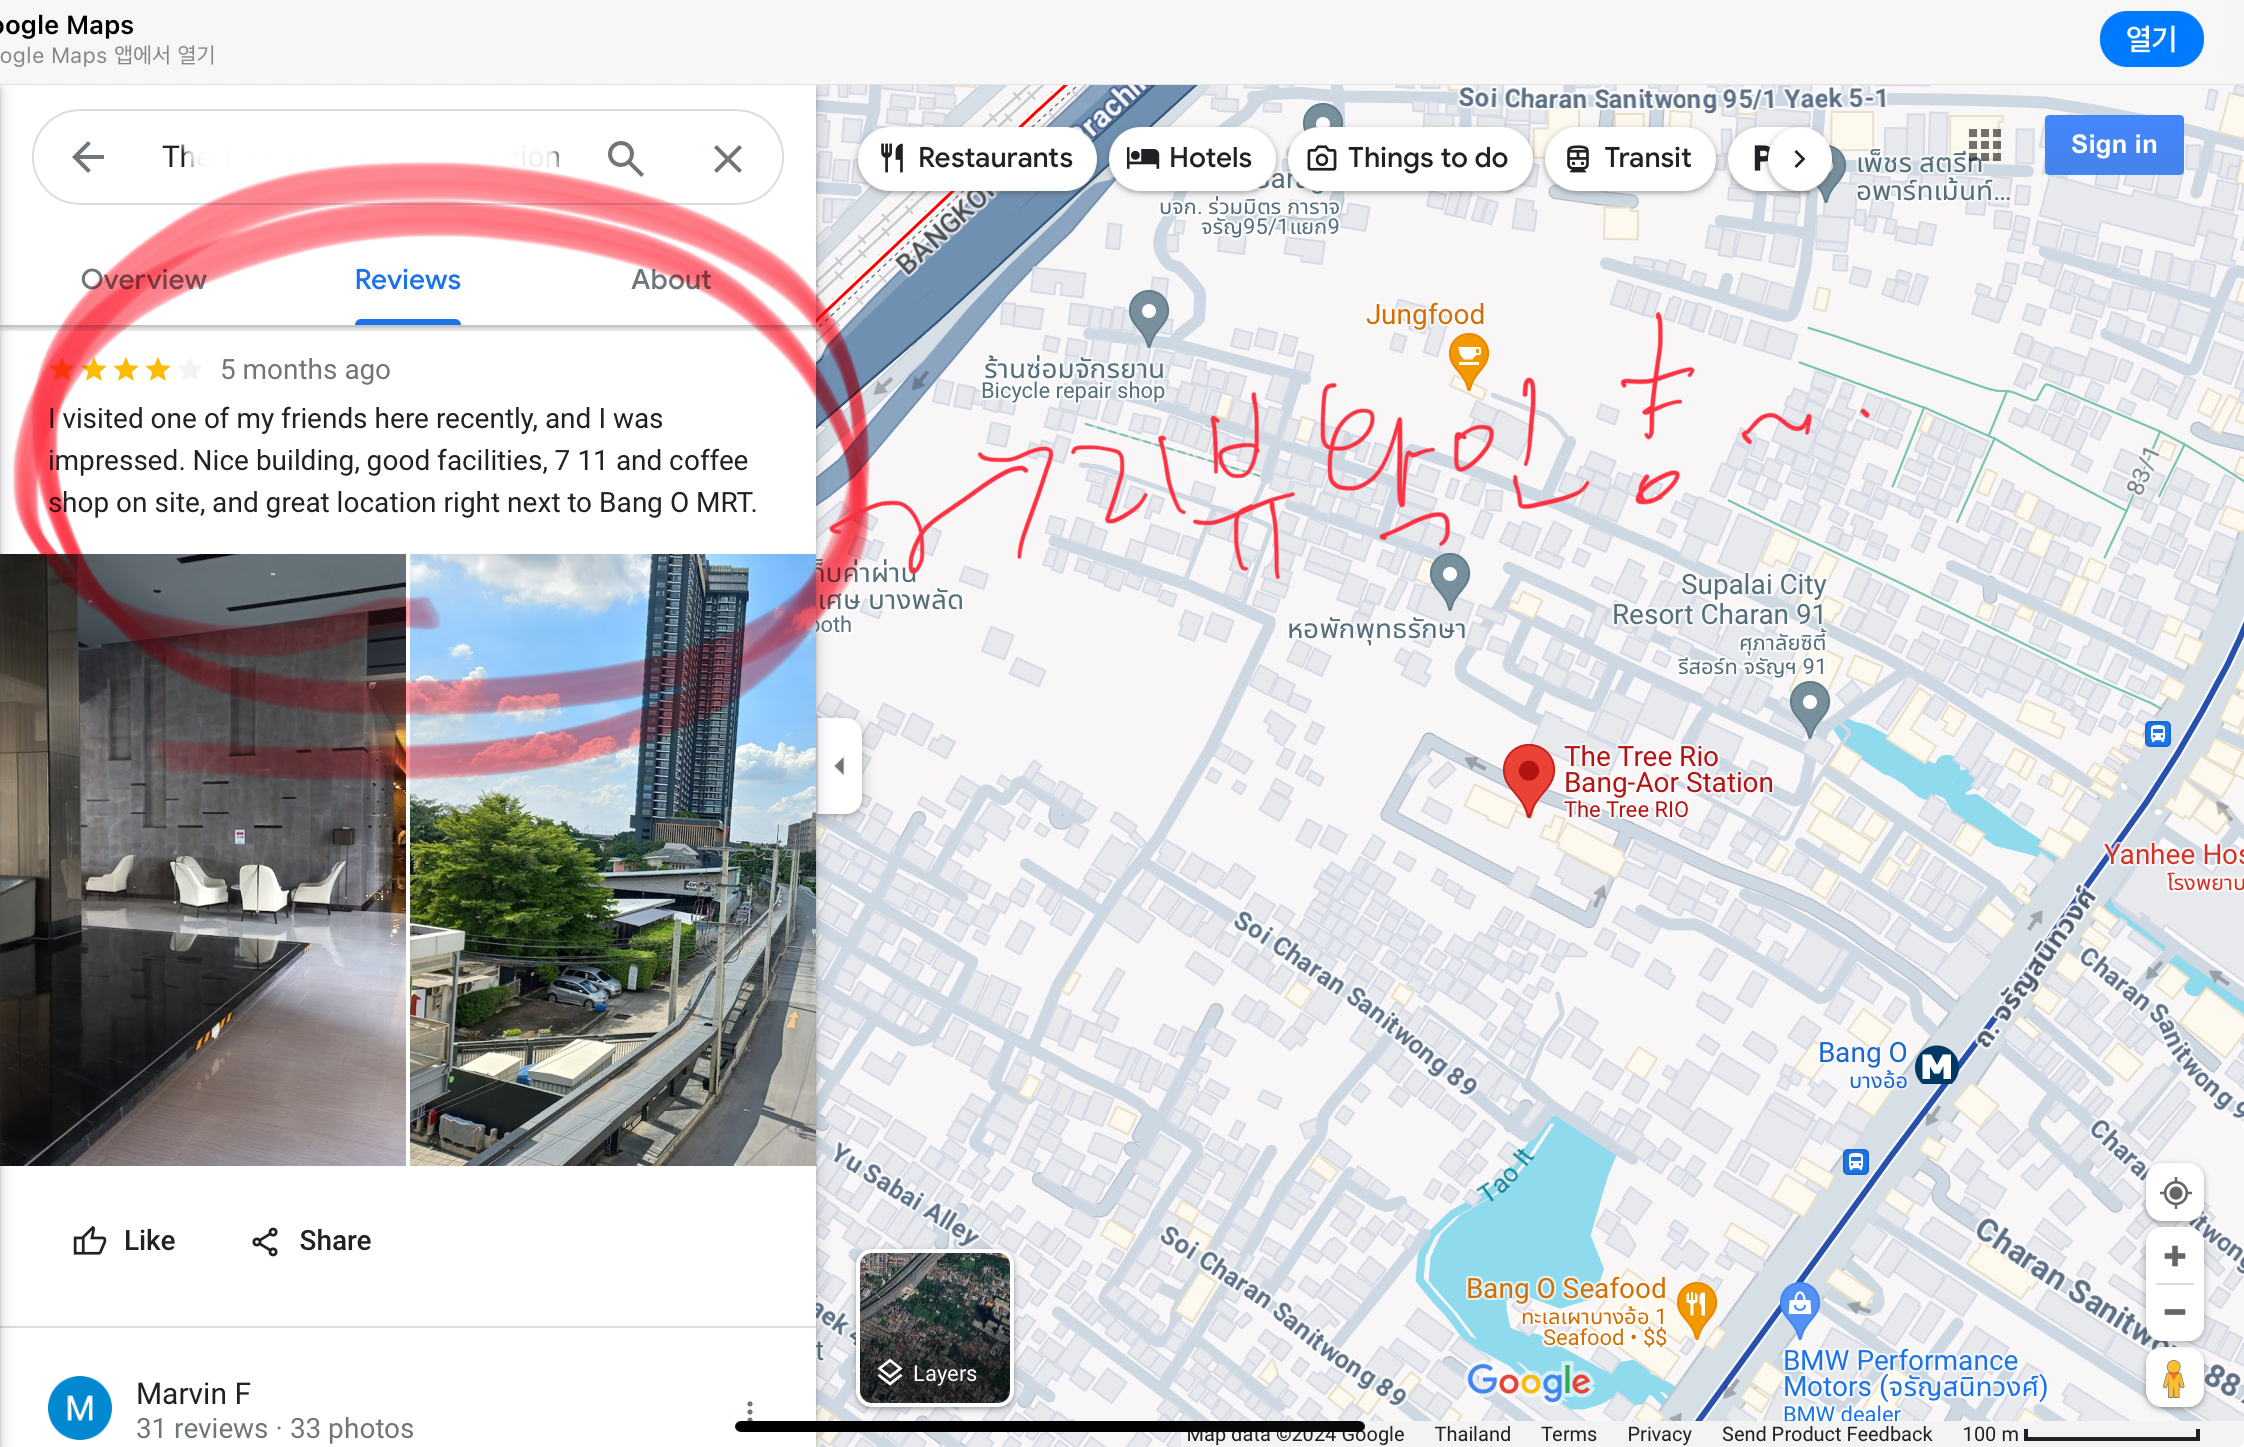This screenshot has height=1447, width=2244.
Task: Tap the blue 열기 open button
Action: coord(2151,40)
